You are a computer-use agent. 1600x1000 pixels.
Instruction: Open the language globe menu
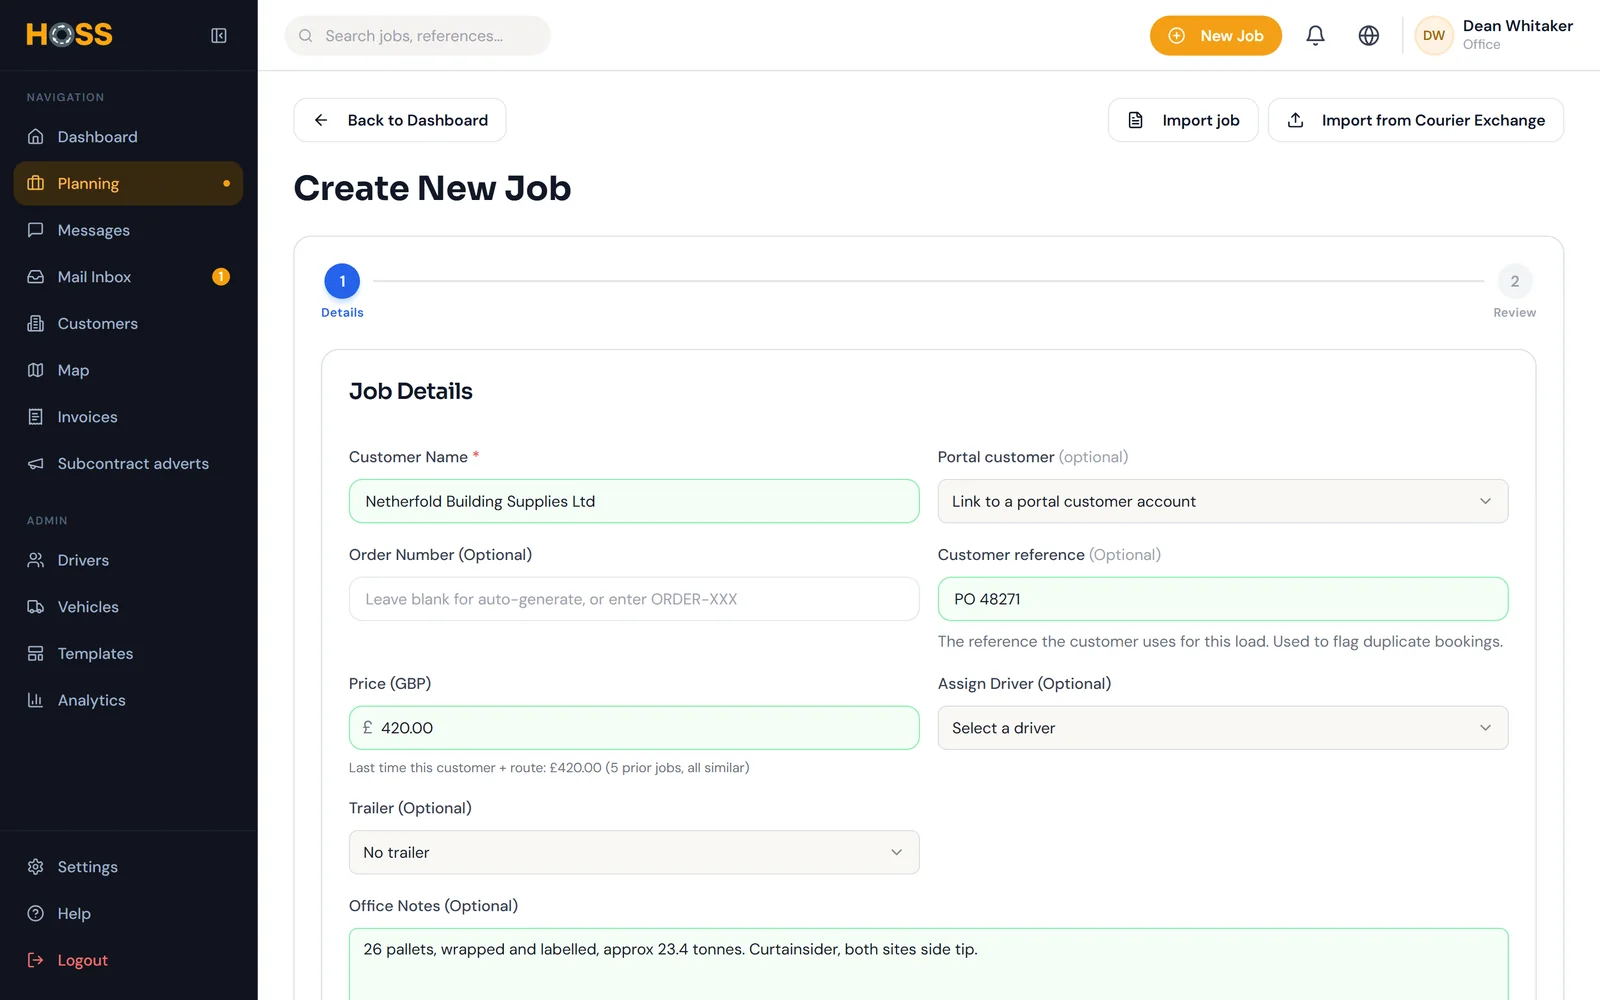point(1369,36)
